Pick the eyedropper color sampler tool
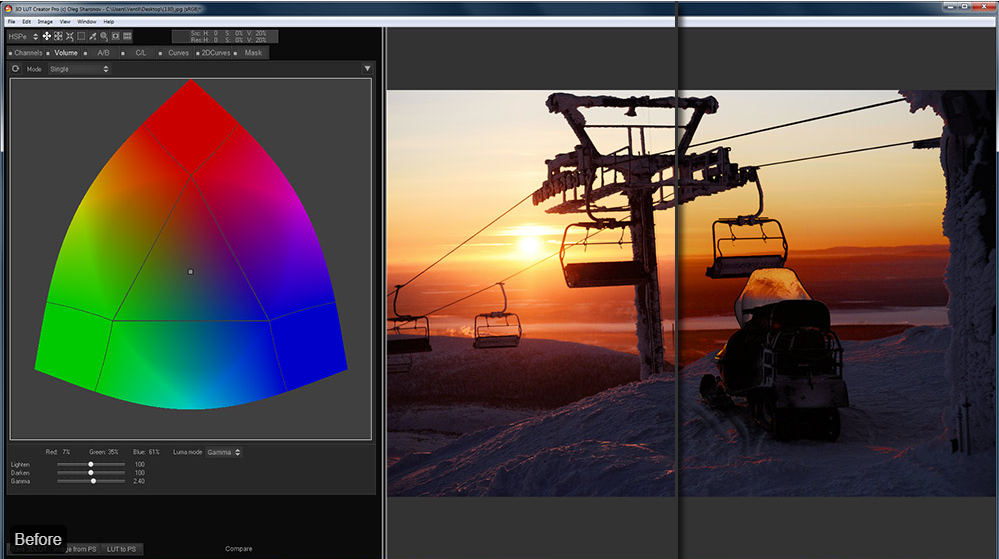999x559 pixels. (x=92, y=36)
